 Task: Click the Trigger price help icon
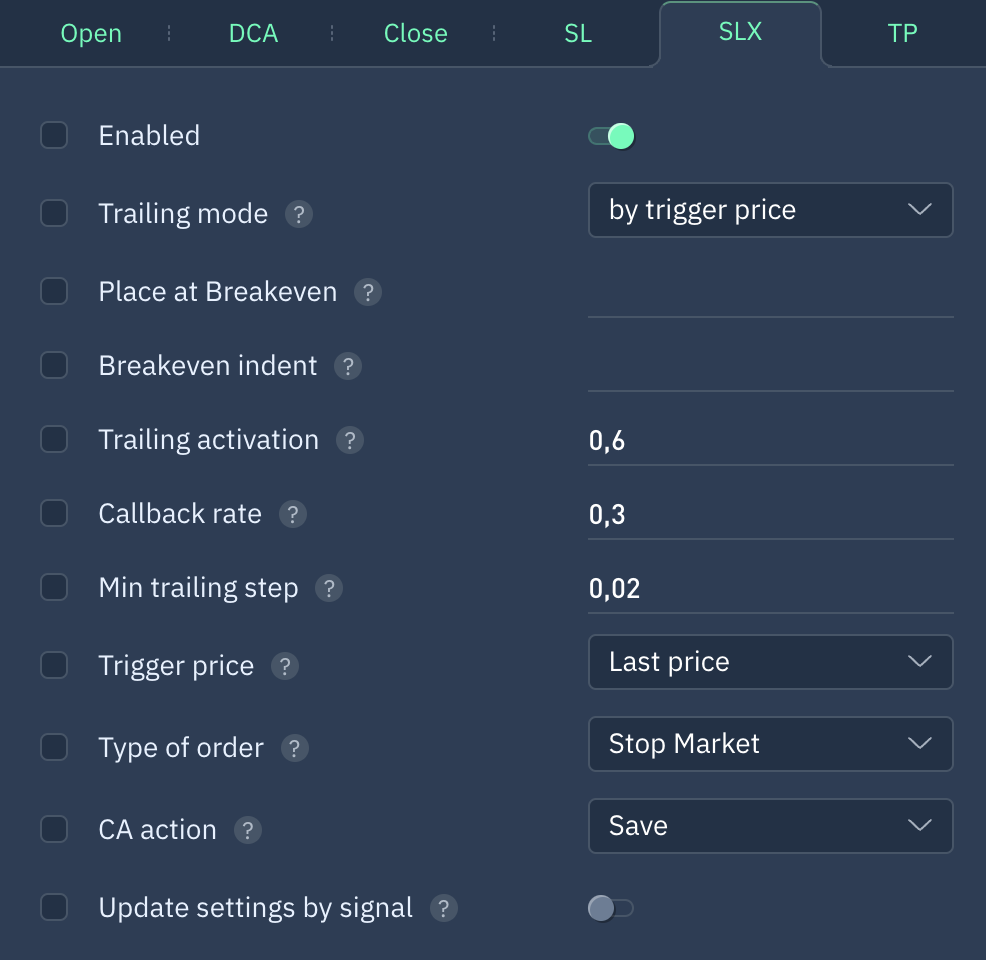(x=285, y=666)
